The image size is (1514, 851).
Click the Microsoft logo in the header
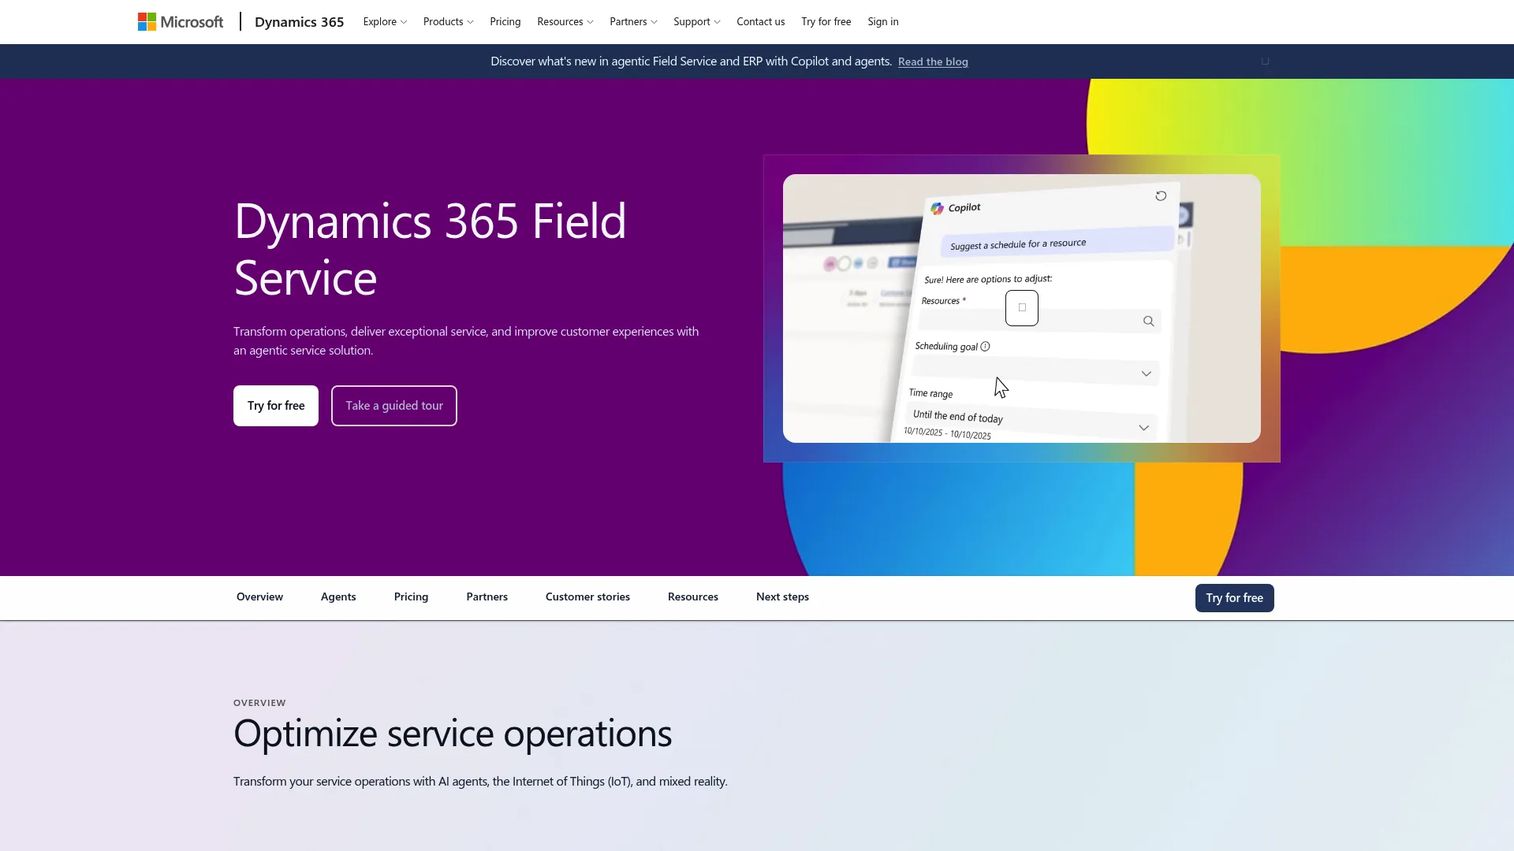(x=180, y=22)
